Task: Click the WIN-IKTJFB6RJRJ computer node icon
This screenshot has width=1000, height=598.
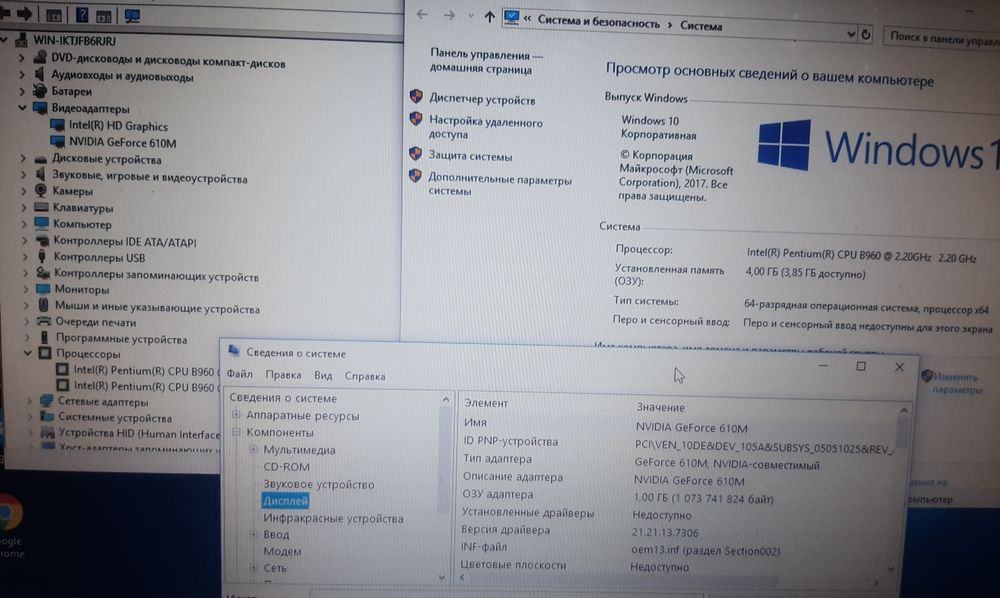Action: pyautogui.click(x=22, y=40)
